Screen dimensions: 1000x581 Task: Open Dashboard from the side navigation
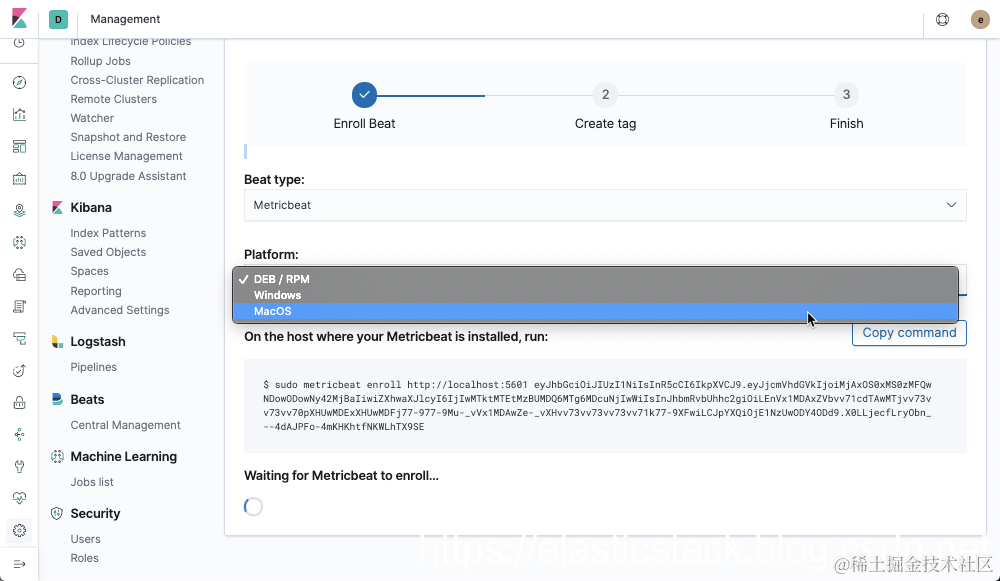point(19,146)
